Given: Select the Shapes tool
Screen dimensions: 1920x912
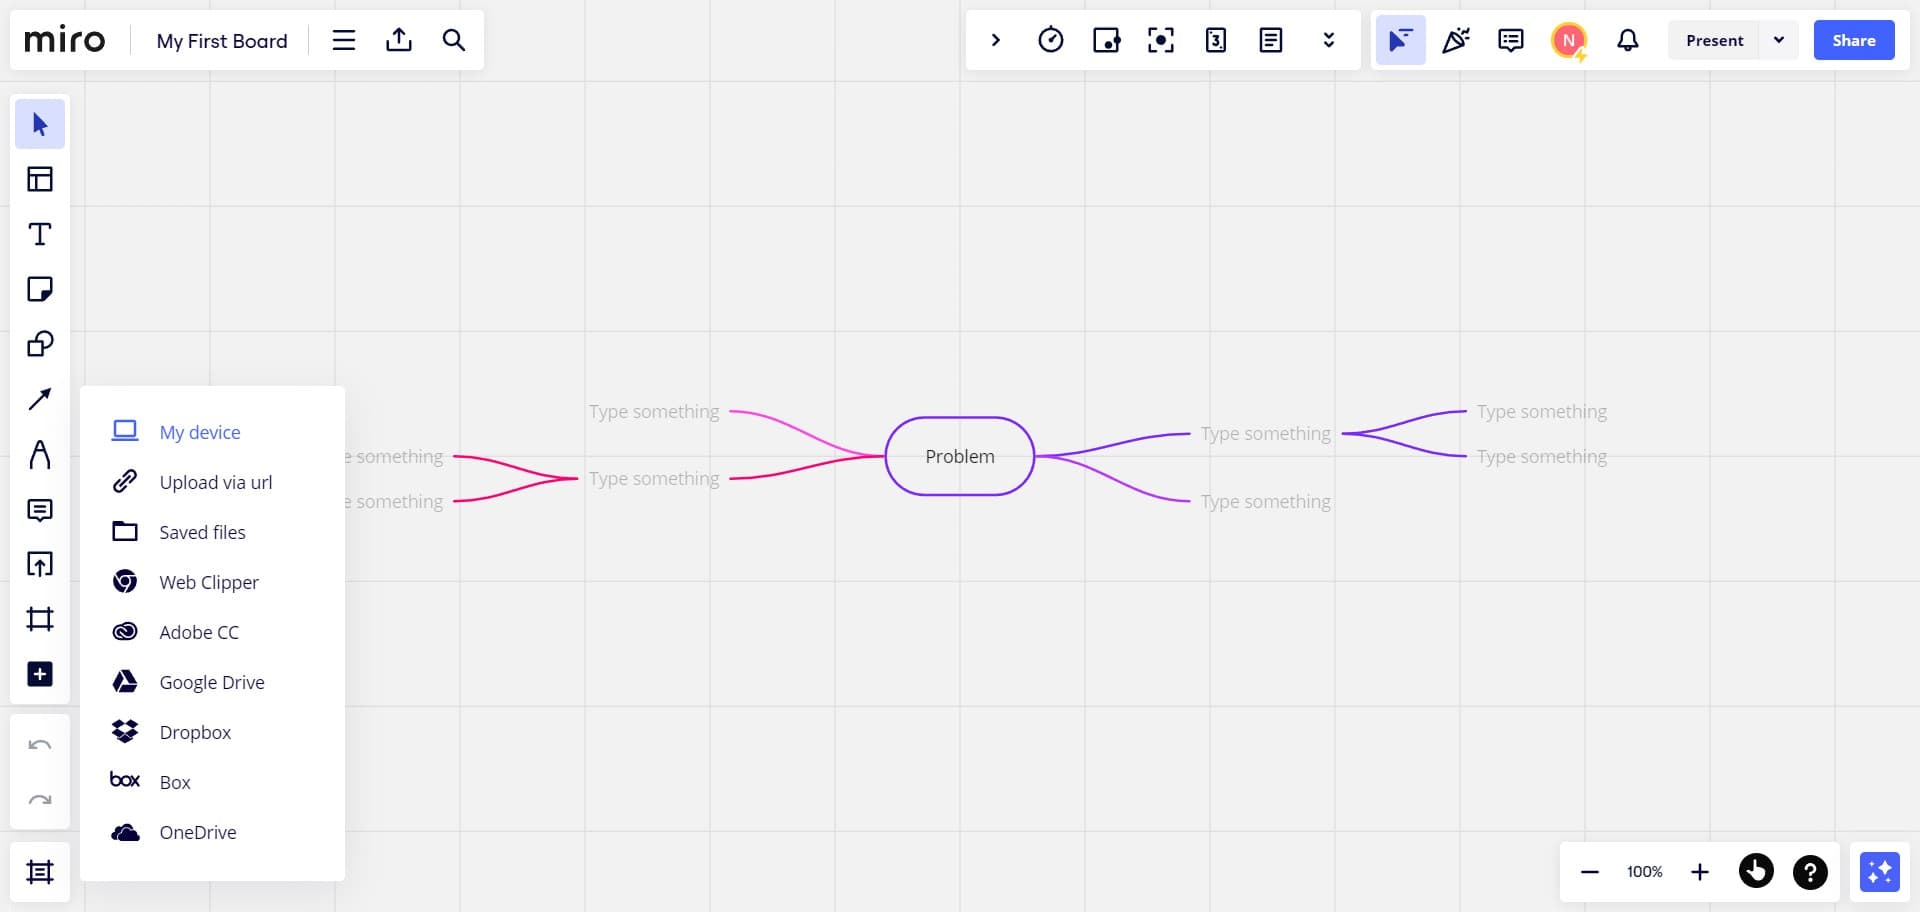Looking at the screenshot, I should click(40, 344).
